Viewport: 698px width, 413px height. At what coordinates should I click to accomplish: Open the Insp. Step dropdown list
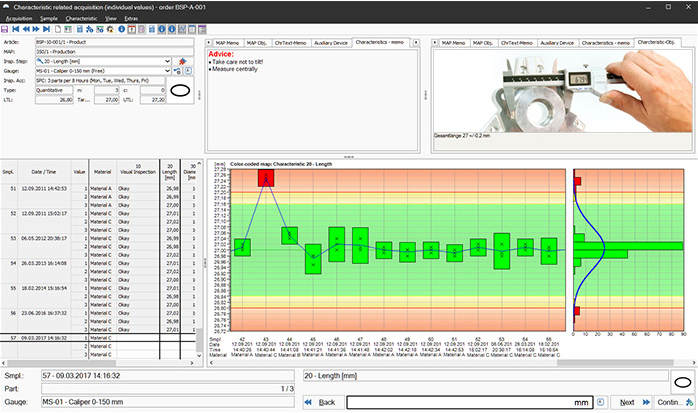pos(167,61)
